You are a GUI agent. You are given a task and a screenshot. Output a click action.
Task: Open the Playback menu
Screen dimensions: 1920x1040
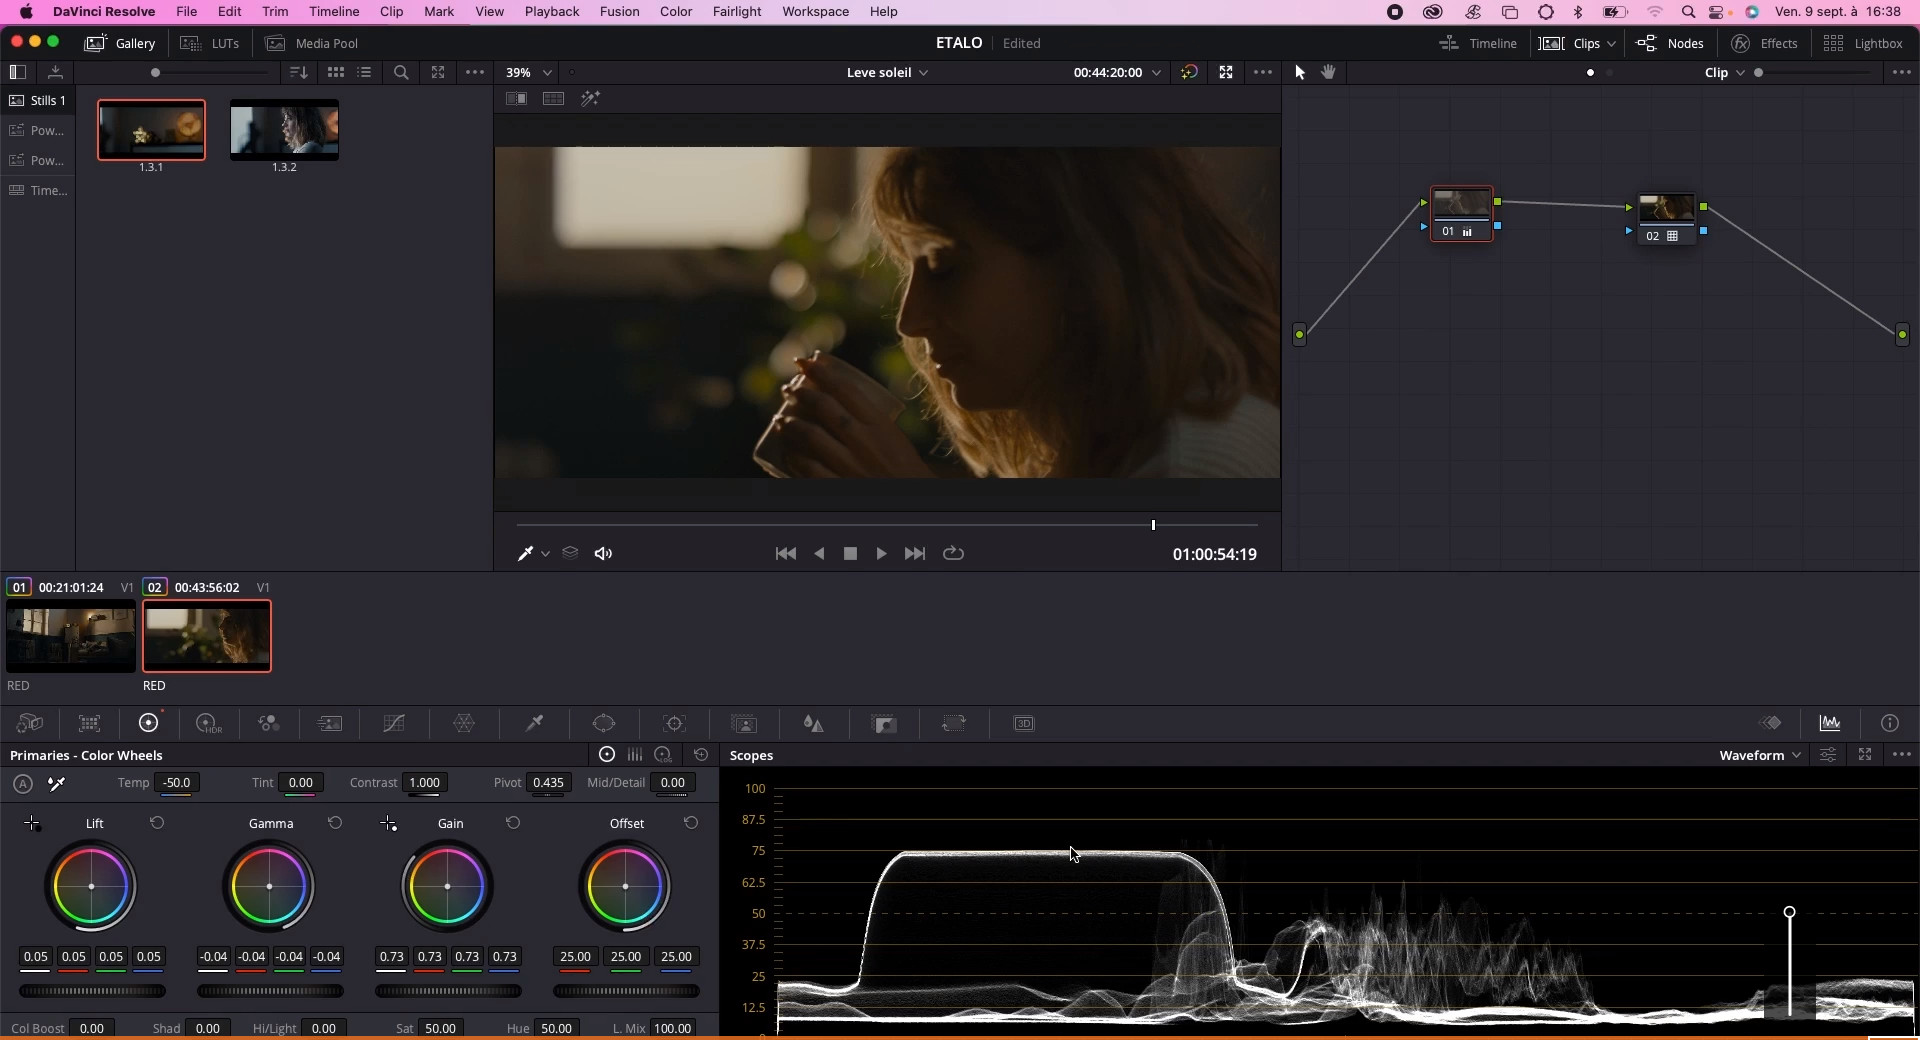tap(552, 12)
